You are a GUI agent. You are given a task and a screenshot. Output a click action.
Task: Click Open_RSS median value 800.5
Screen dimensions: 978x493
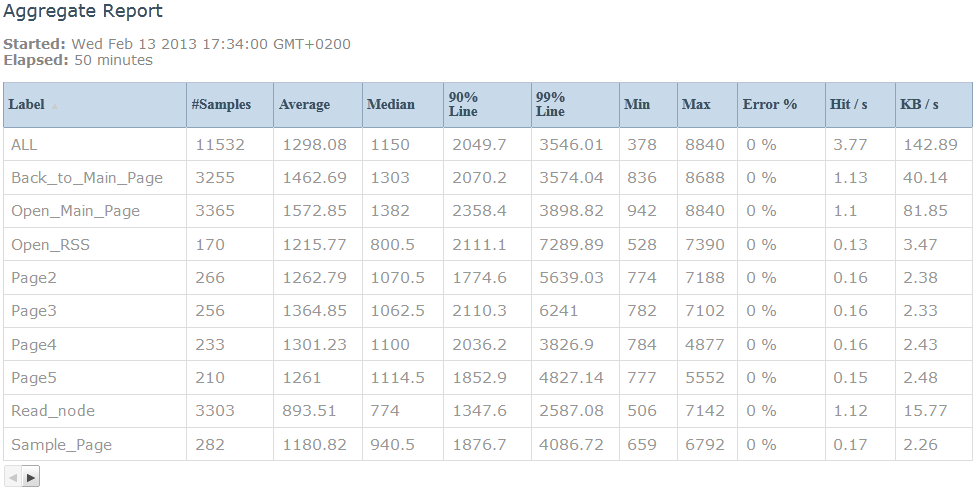[392, 245]
